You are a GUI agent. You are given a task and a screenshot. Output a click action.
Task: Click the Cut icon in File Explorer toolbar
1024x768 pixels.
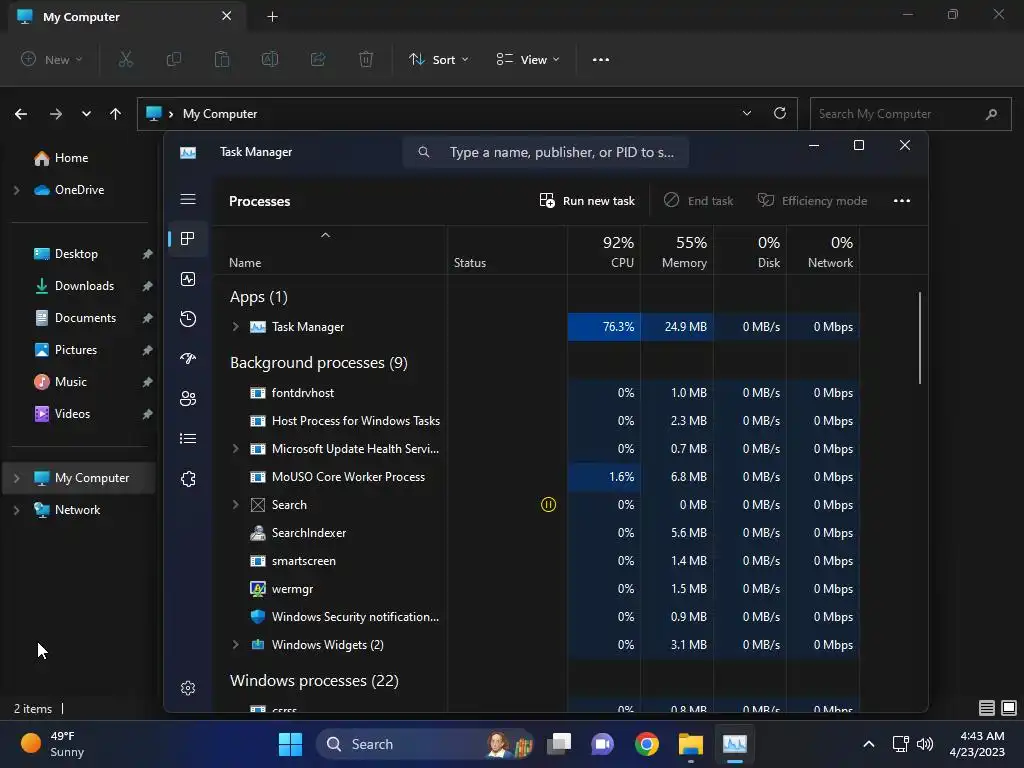(125, 59)
